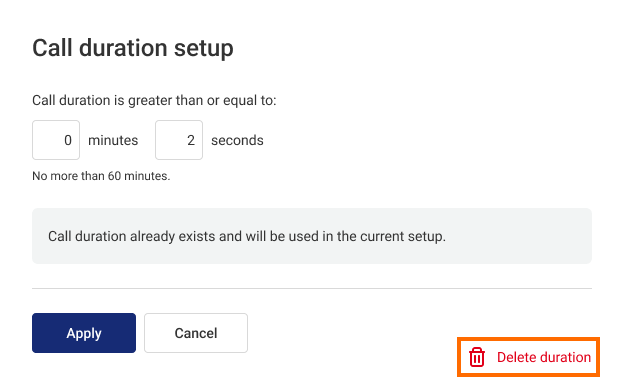Apply the call duration setup
The width and height of the screenshot is (624, 385).
click(84, 333)
